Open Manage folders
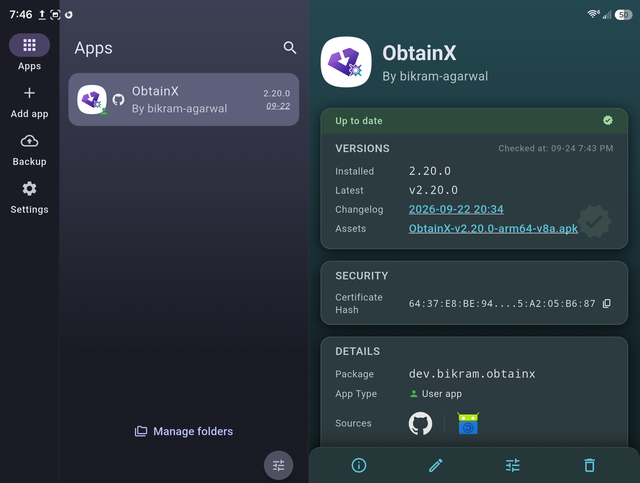The height and width of the screenshot is (483, 640). point(184,431)
